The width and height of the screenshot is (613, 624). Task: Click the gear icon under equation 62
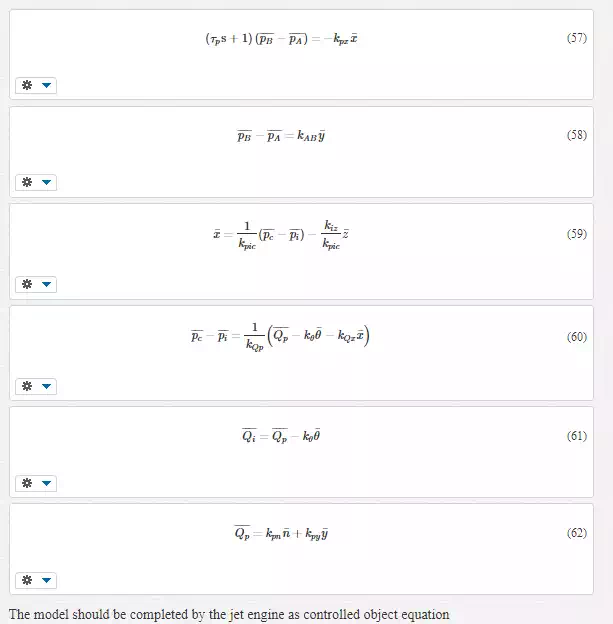[27, 580]
